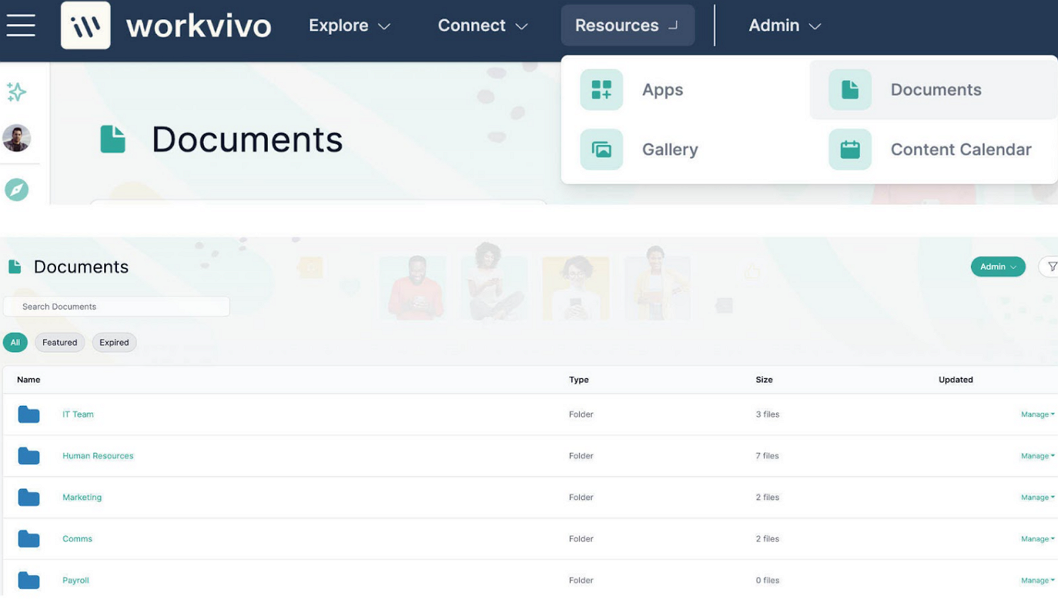Click the Human Resources folder icon
This screenshot has width=1058, height=600.
coord(28,456)
